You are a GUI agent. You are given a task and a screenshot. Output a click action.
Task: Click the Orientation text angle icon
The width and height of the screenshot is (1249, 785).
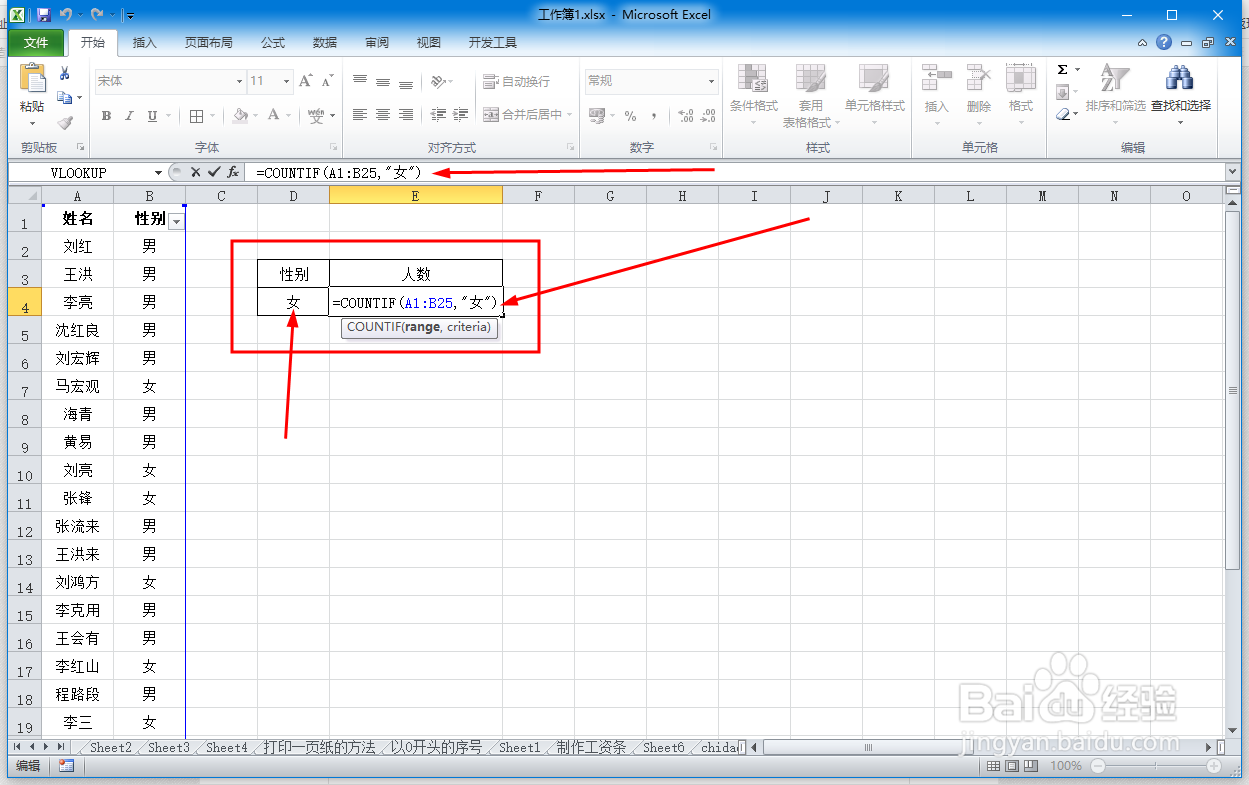[438, 81]
